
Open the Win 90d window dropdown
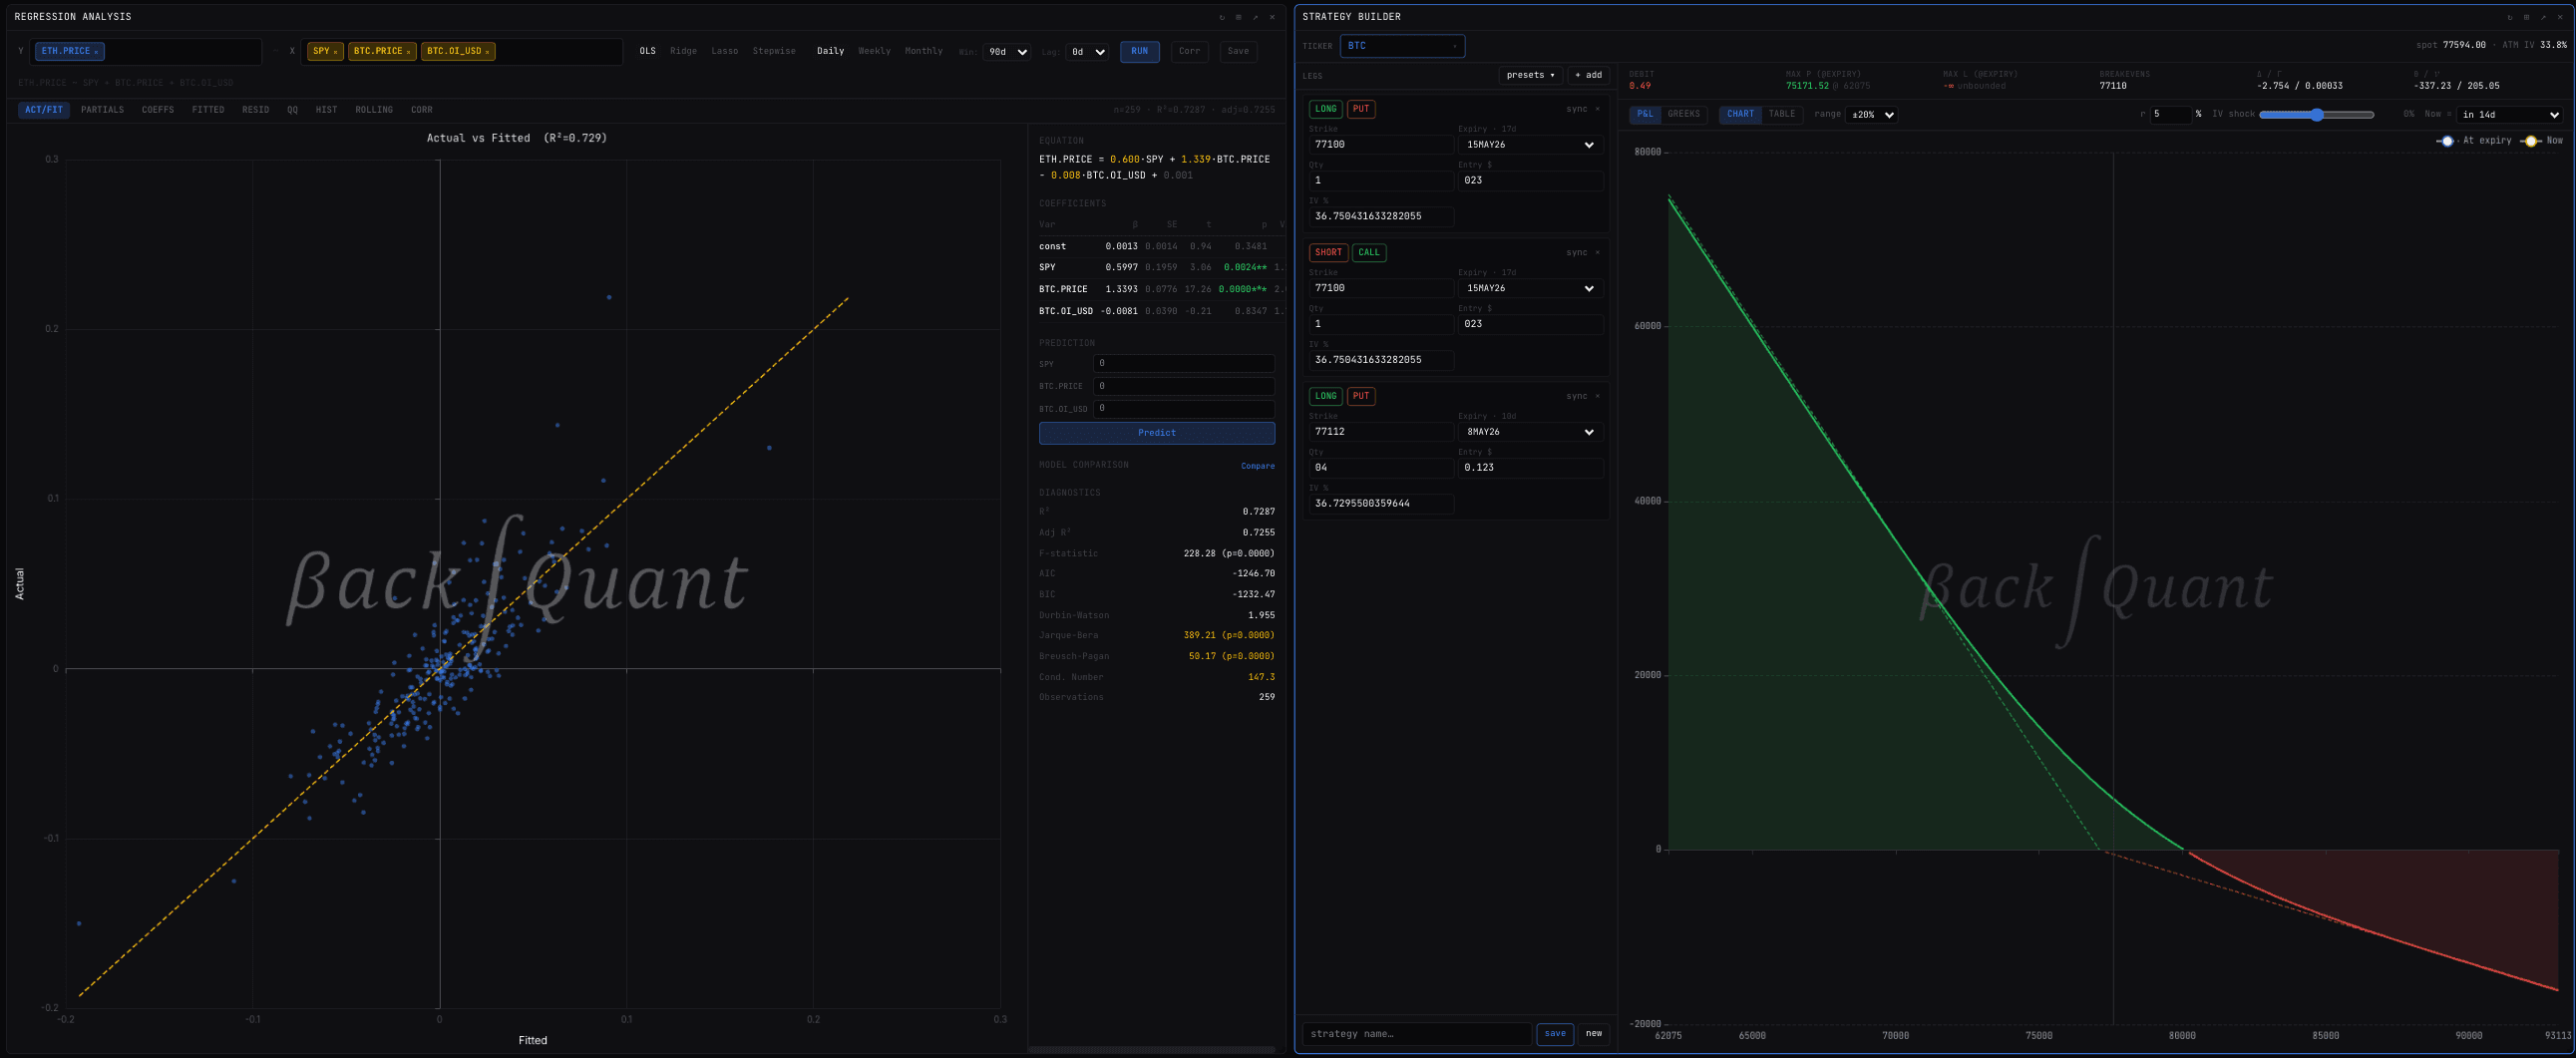click(1007, 52)
